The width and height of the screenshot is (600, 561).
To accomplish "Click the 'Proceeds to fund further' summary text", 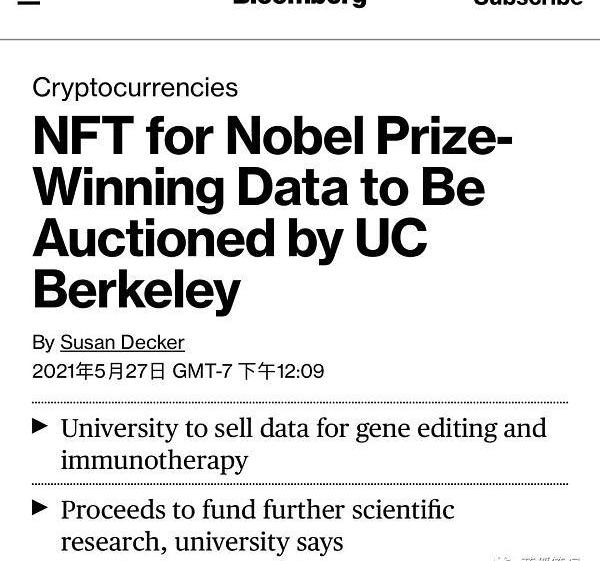I will coord(257,510).
